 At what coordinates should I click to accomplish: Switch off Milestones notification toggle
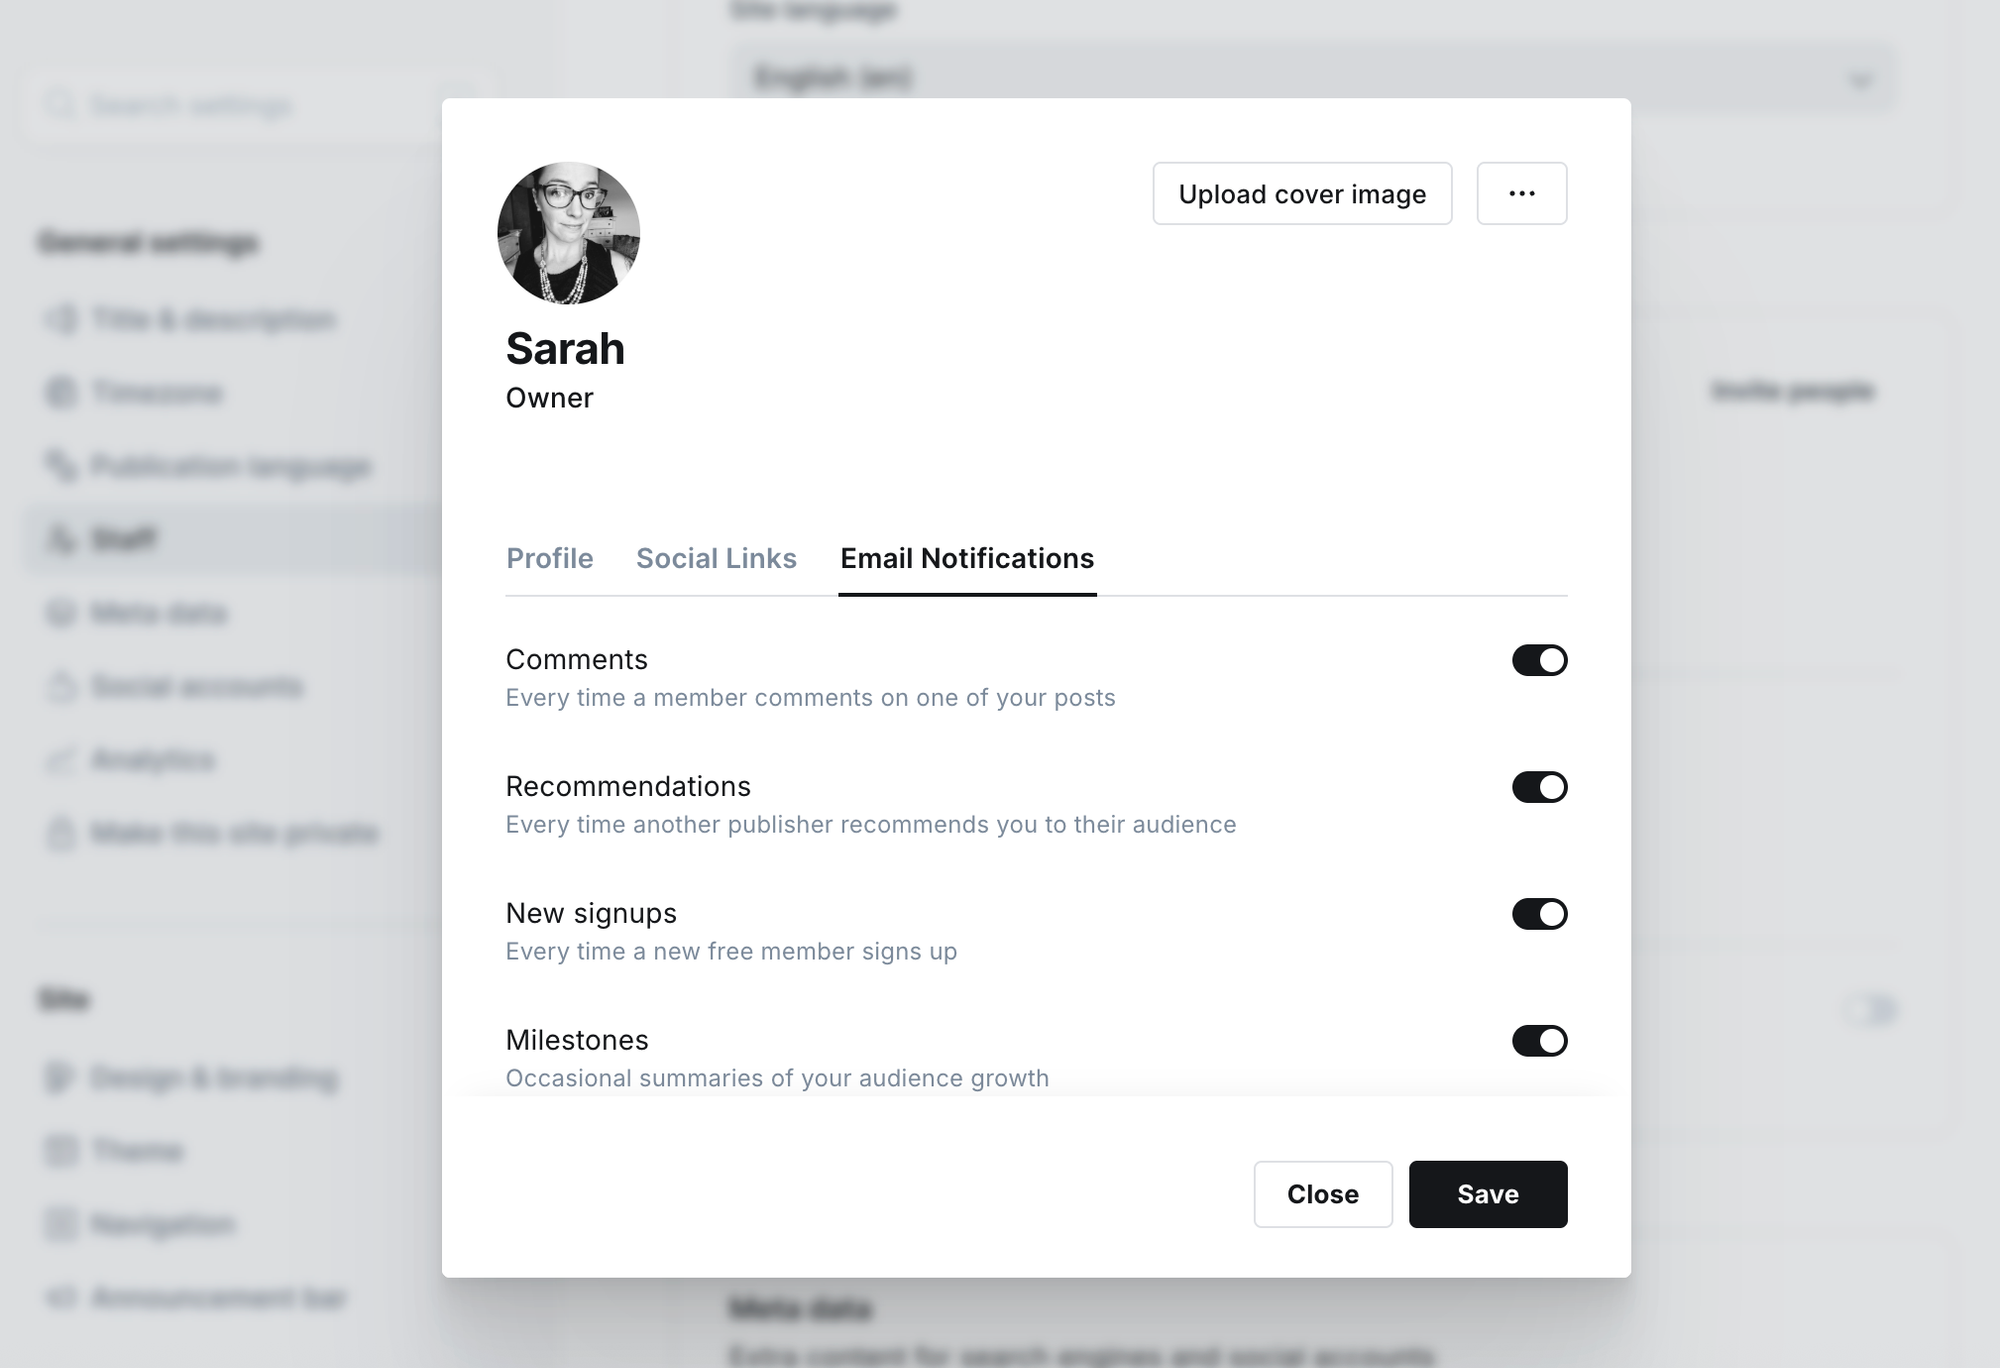[x=1539, y=1041]
